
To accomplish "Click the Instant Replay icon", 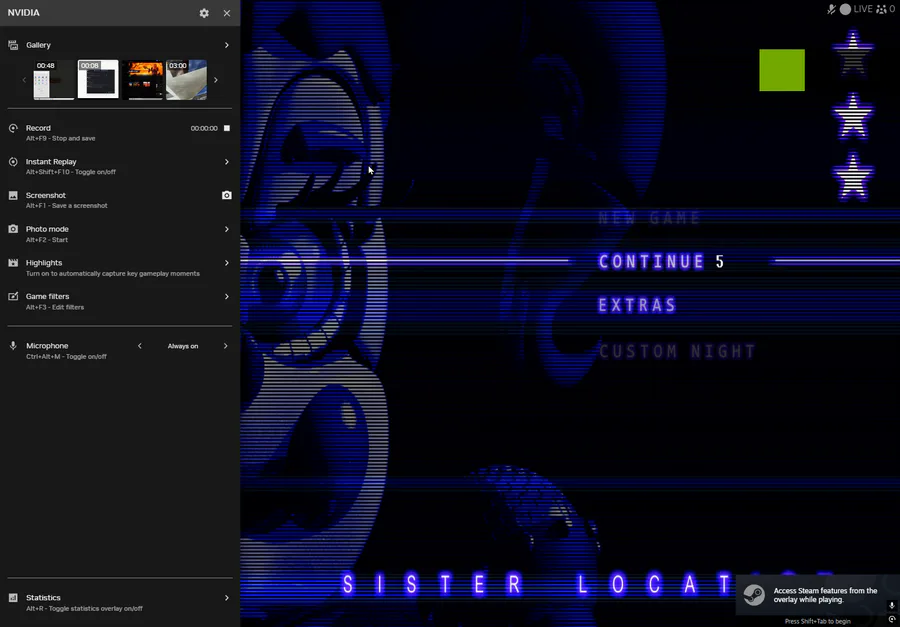I will tap(13, 162).
